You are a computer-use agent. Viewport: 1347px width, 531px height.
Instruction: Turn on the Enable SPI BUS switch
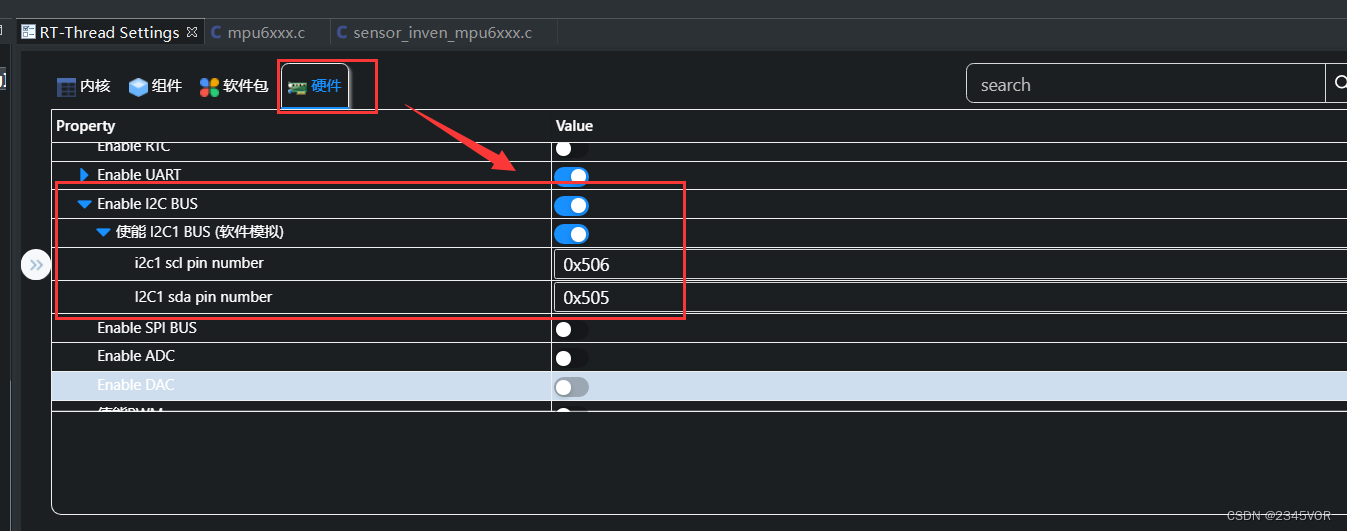(x=571, y=329)
